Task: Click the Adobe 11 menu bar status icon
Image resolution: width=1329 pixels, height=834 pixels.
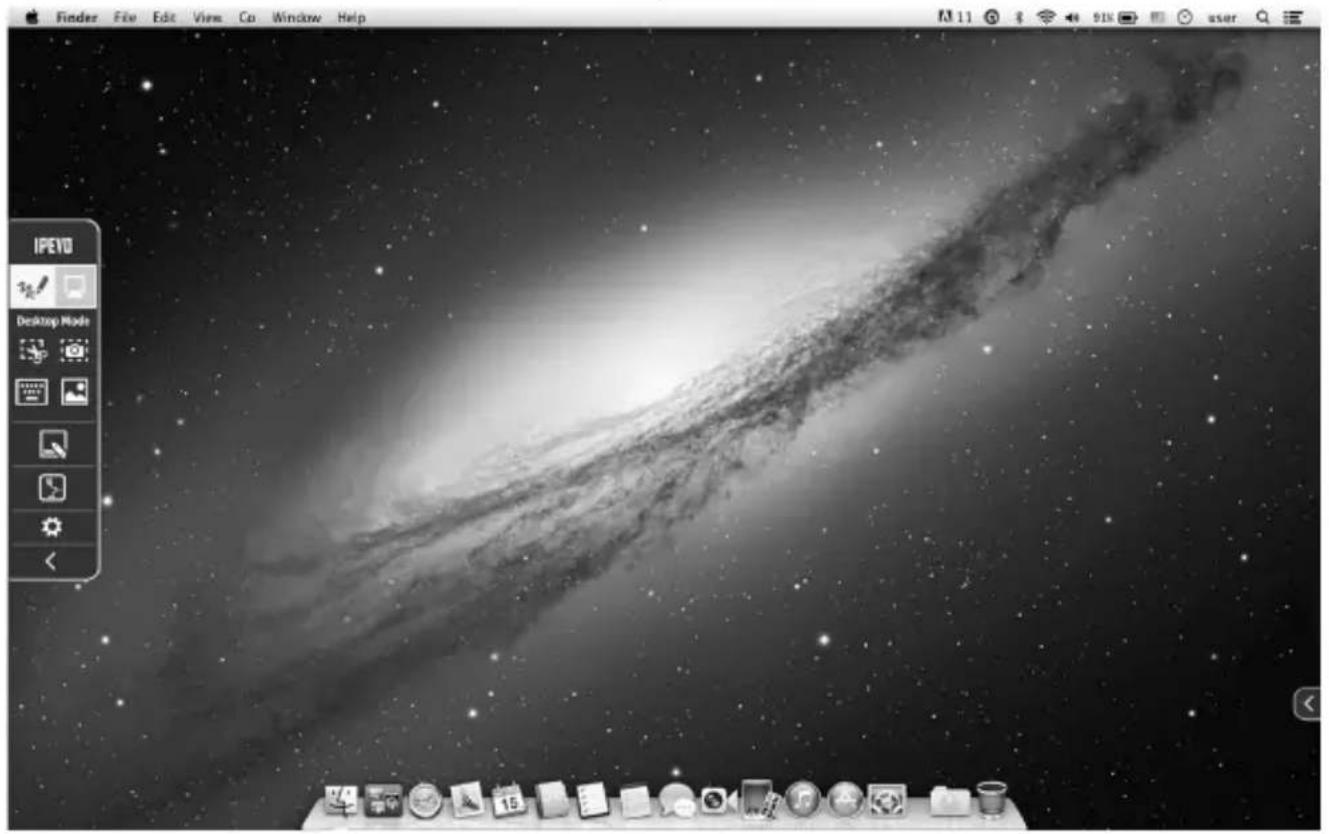Action: click(x=954, y=17)
